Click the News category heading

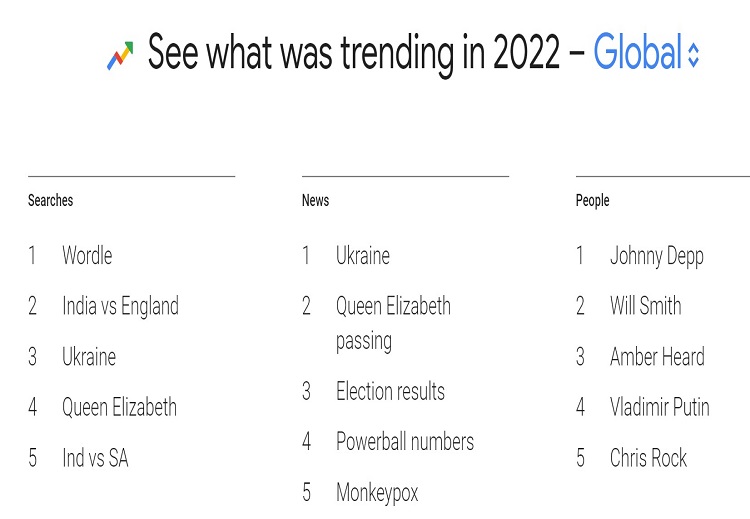pyautogui.click(x=315, y=200)
